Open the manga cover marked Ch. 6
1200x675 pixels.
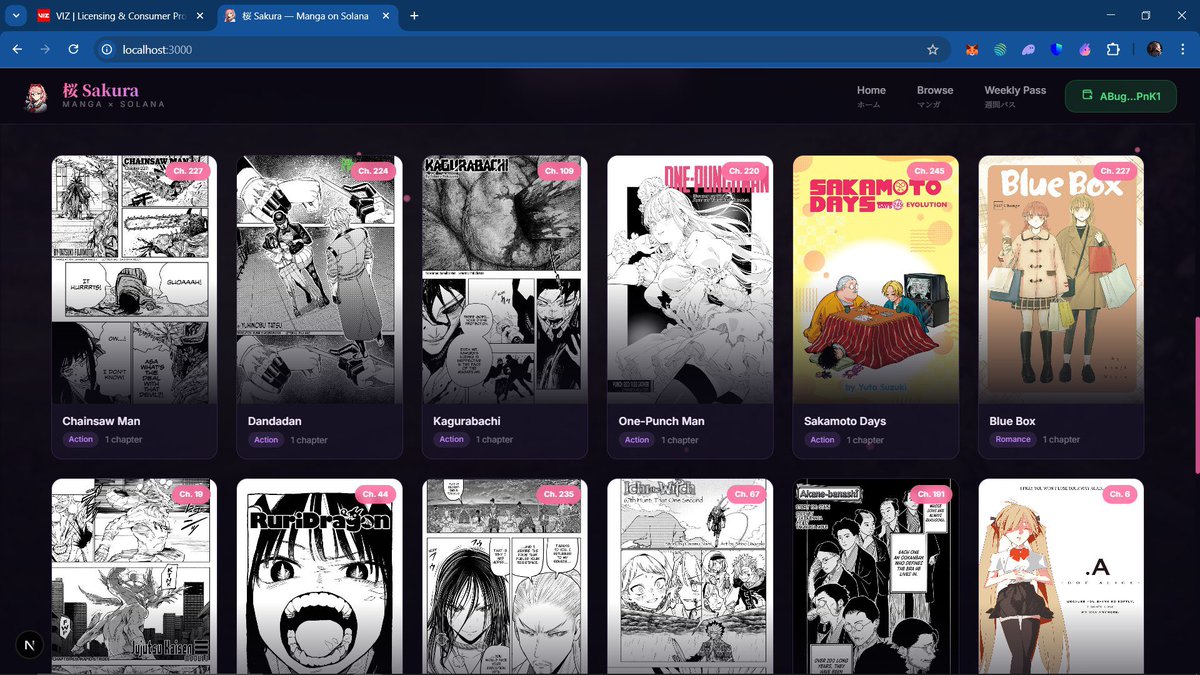click(x=1061, y=577)
